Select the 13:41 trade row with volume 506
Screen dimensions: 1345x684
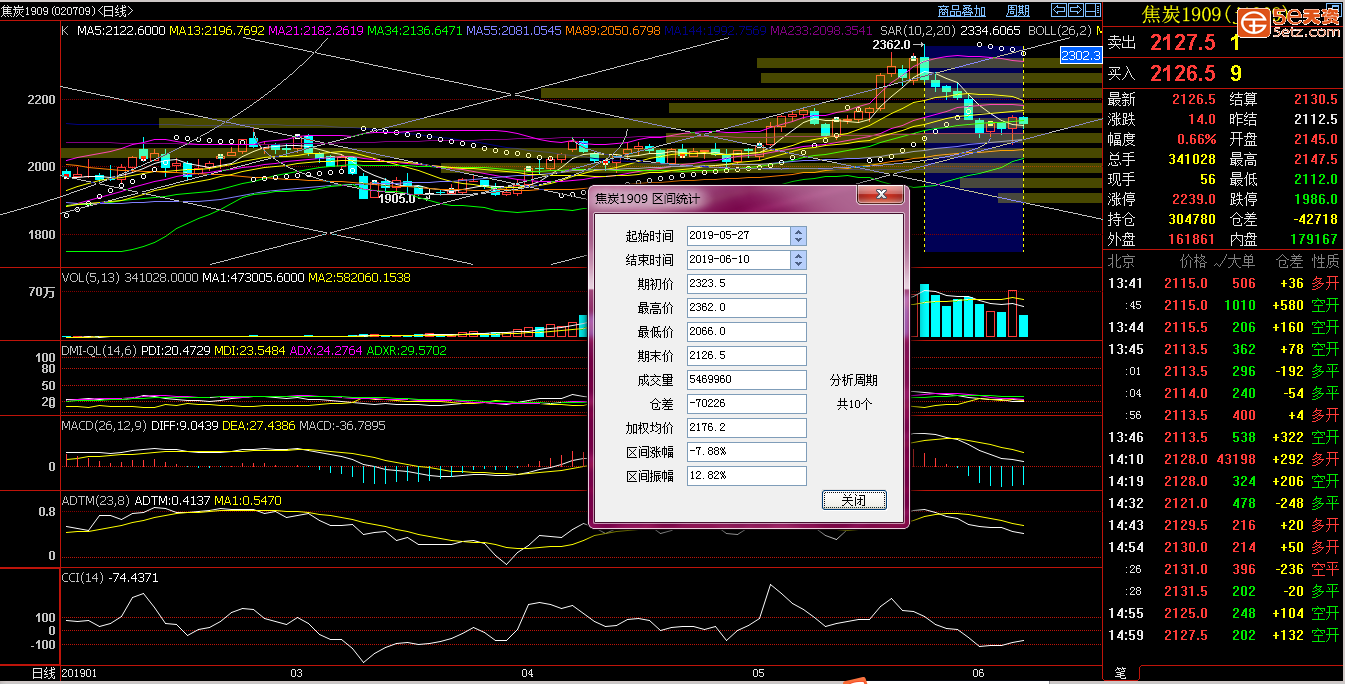[x=1223, y=283]
